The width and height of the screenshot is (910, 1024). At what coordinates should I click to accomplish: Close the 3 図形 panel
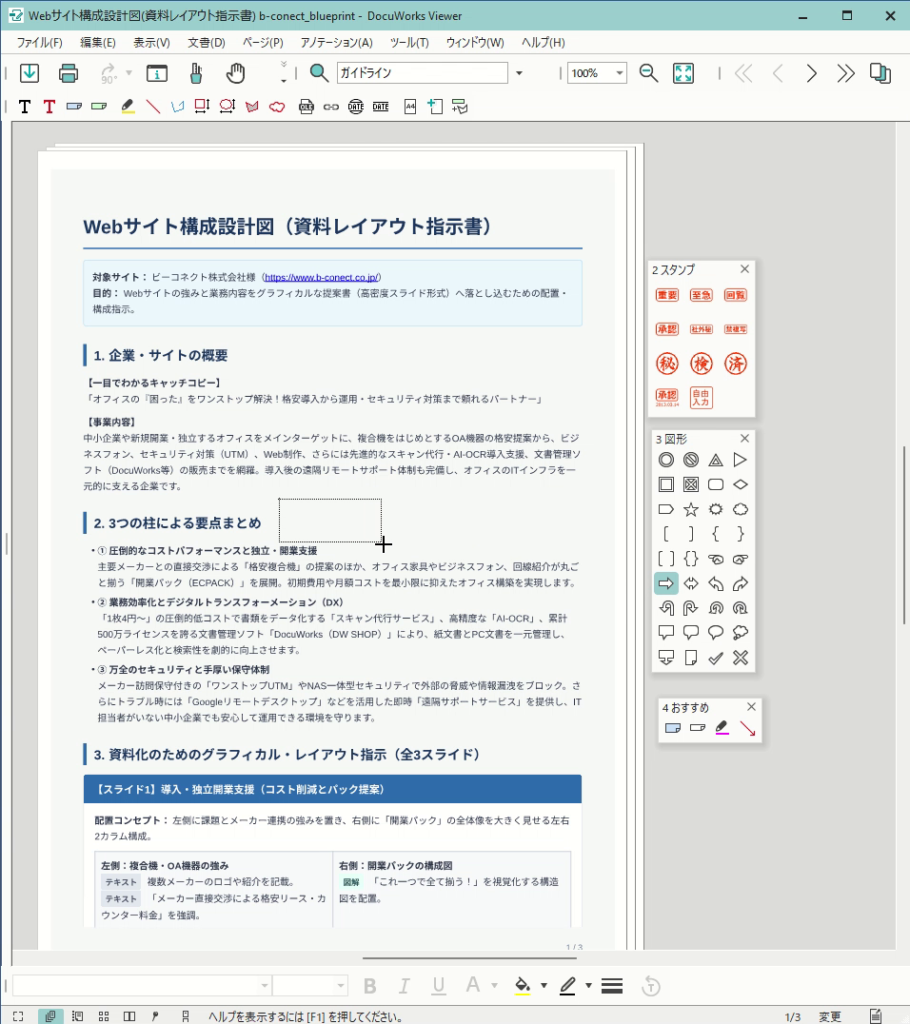745,438
